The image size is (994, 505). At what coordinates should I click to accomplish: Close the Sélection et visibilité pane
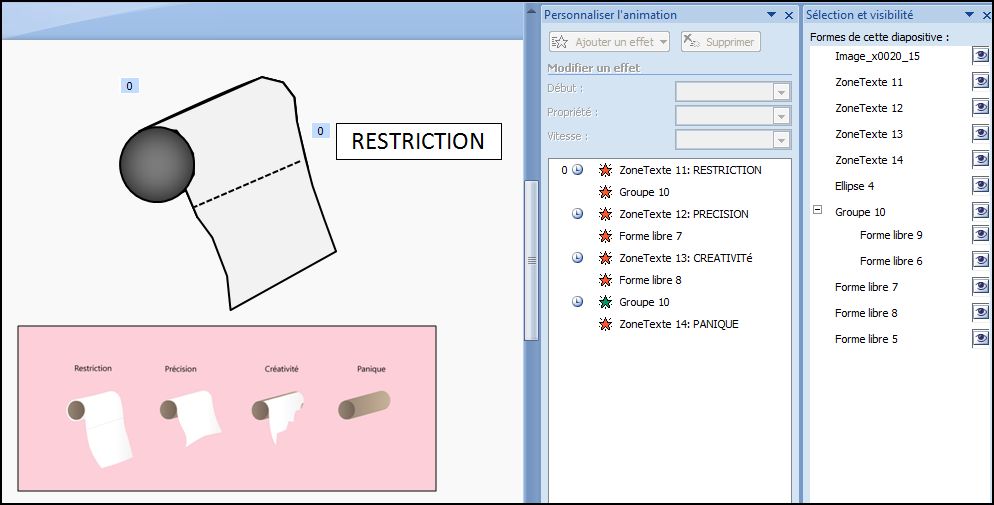pos(986,15)
